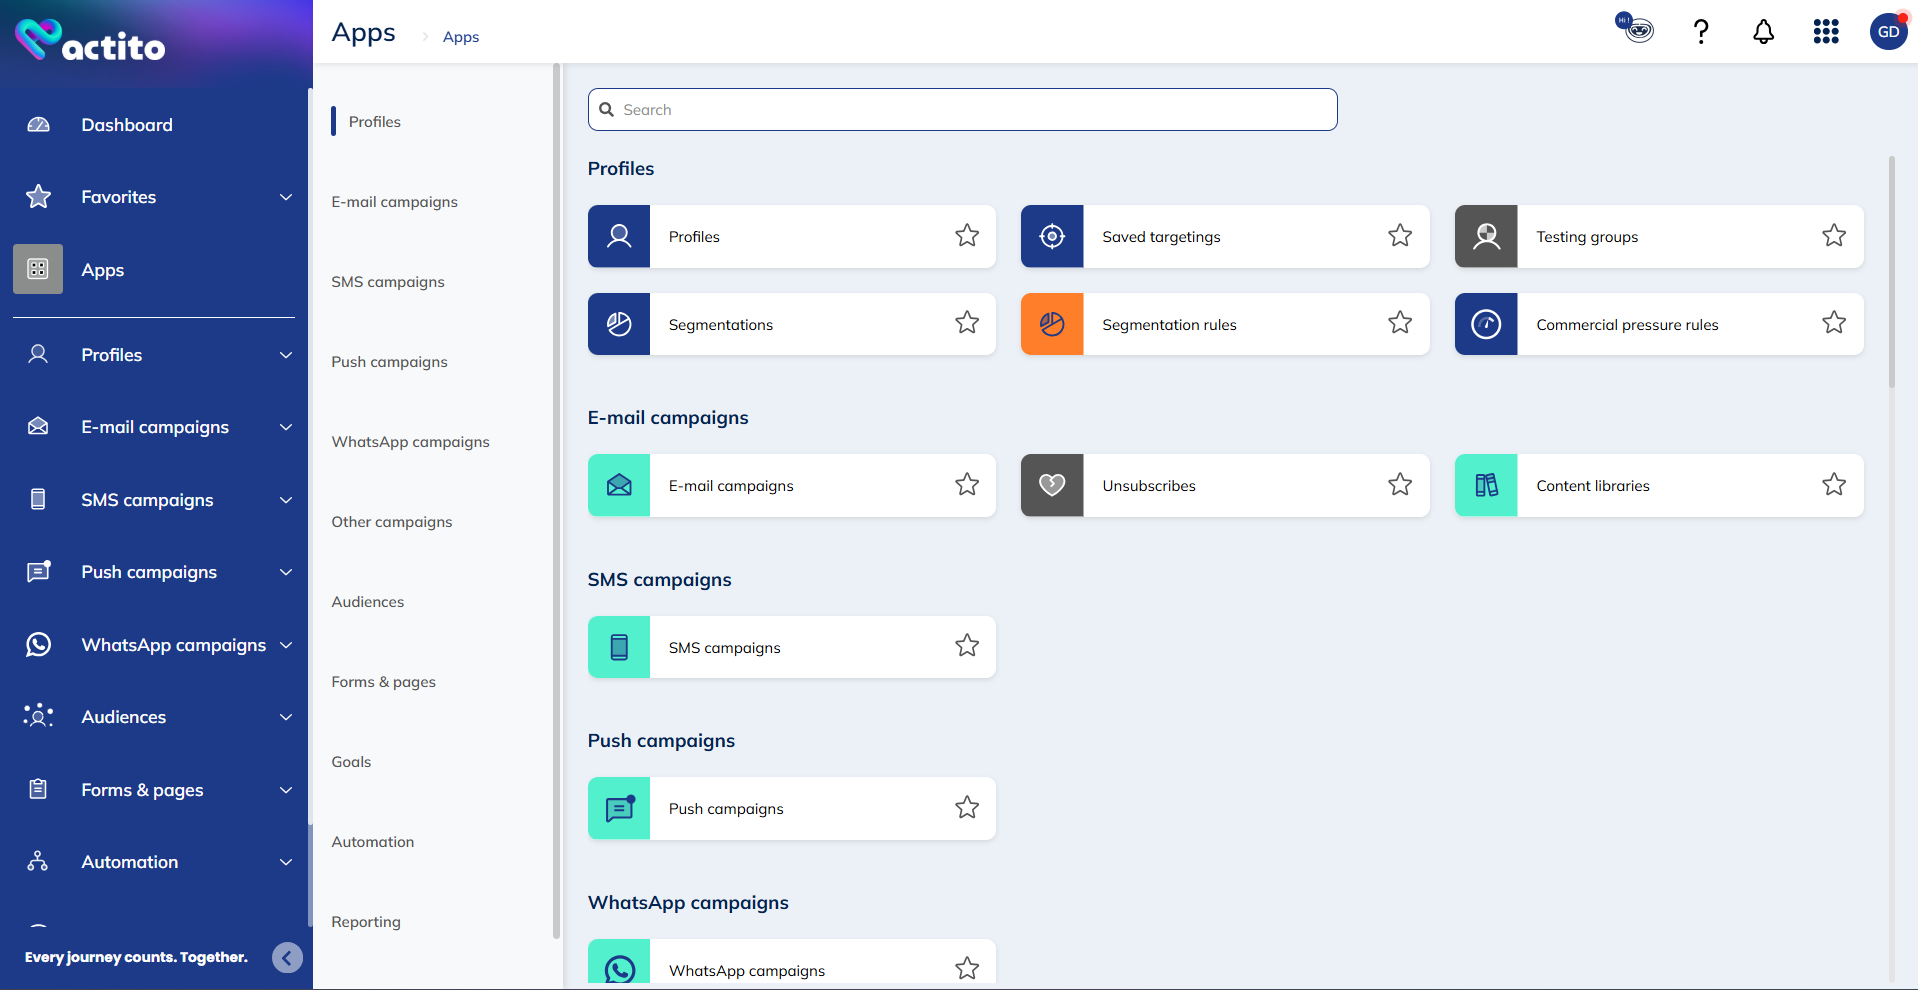Collapse the sidebar with the arrow button
This screenshot has height=990, width=1918.
click(287, 958)
